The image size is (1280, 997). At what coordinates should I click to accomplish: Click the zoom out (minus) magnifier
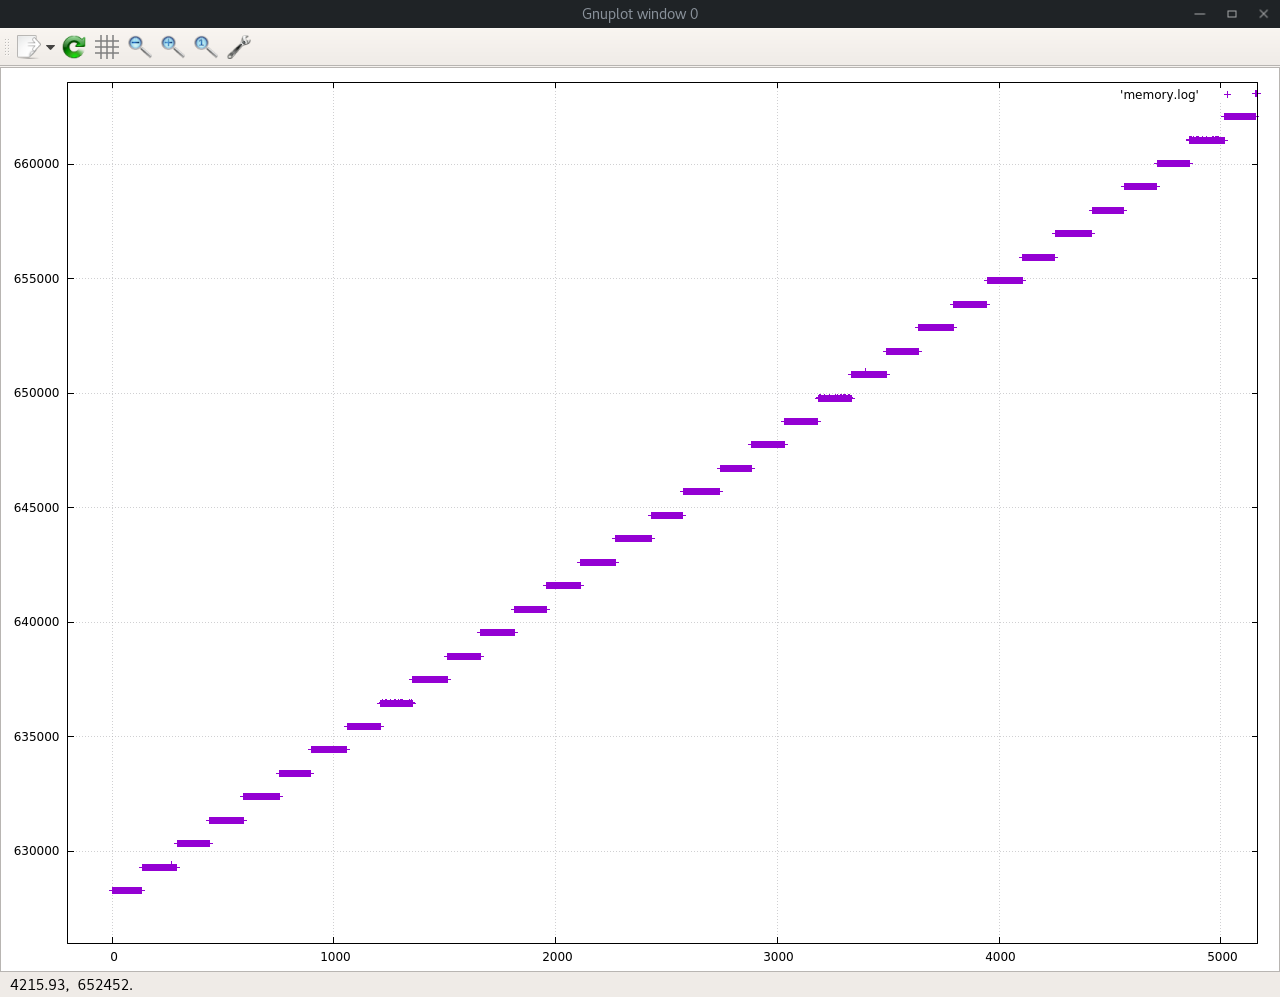[140, 47]
